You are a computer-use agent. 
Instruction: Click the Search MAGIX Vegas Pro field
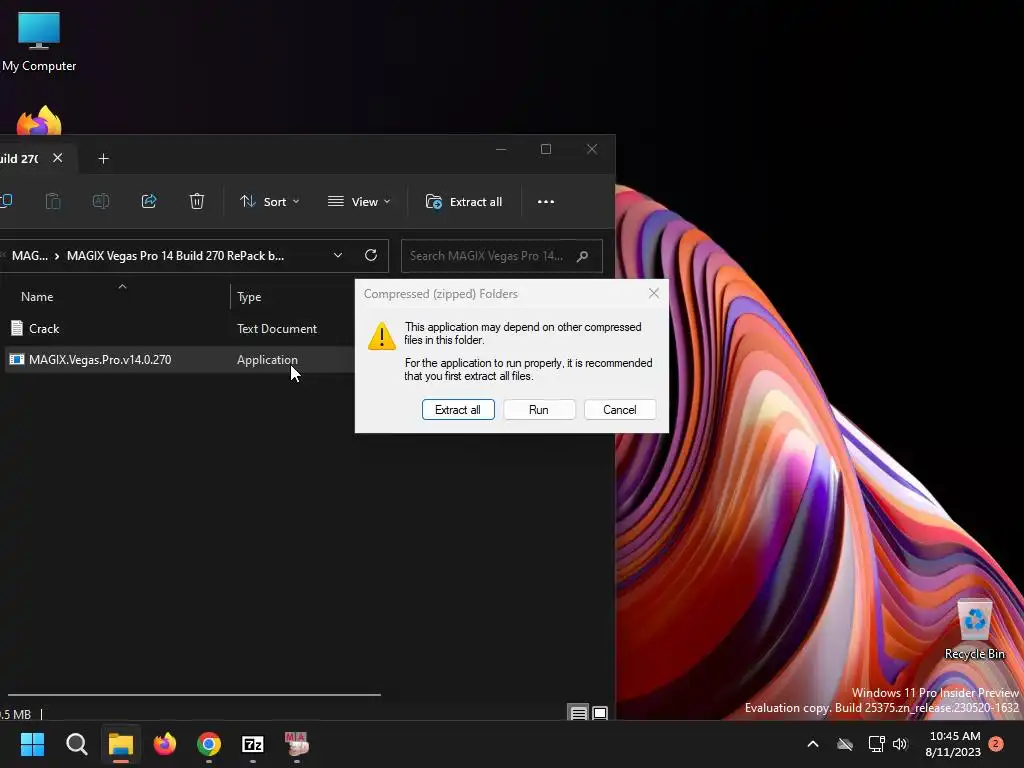click(x=502, y=256)
